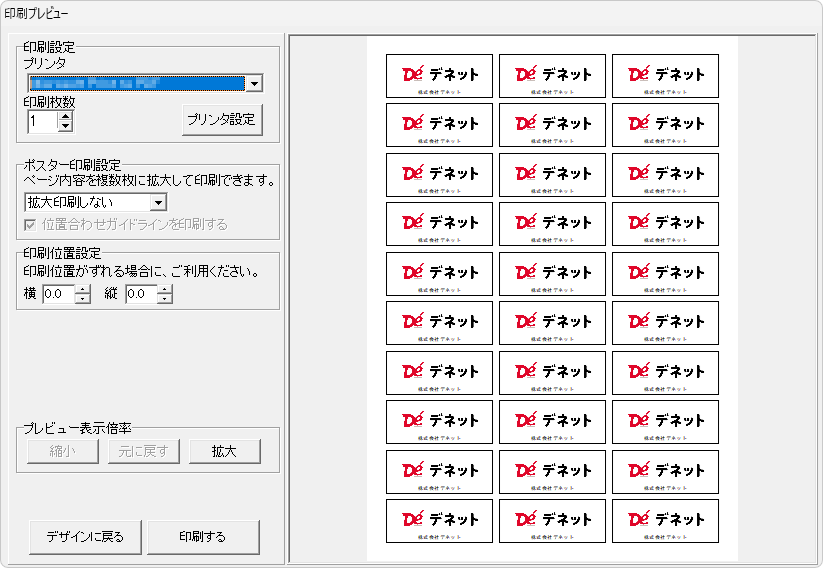This screenshot has height=568, width=823.
Task: Increase the 印刷枚数 copy count with up arrow
Action: click(x=65, y=117)
